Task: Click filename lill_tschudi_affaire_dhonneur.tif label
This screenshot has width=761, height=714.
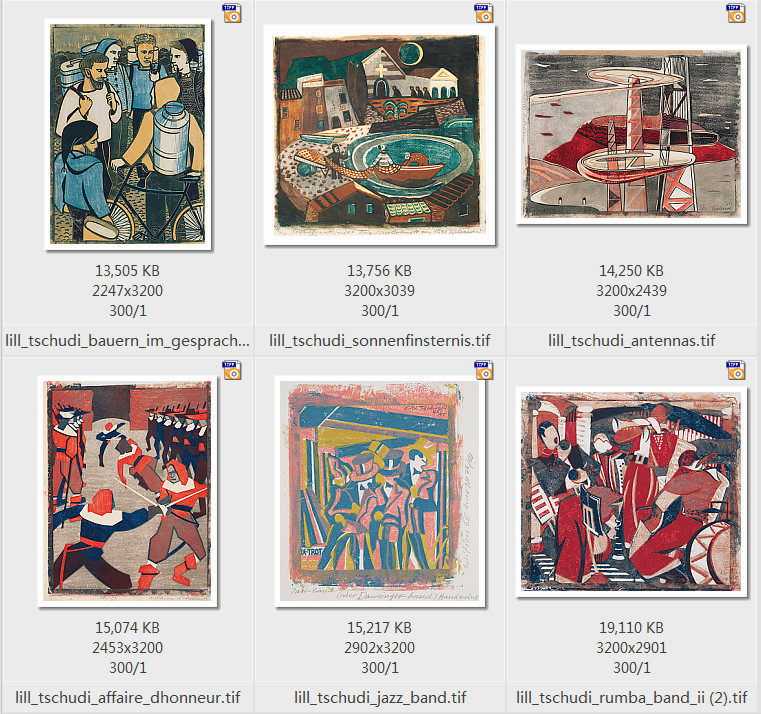Action: pyautogui.click(x=128, y=697)
